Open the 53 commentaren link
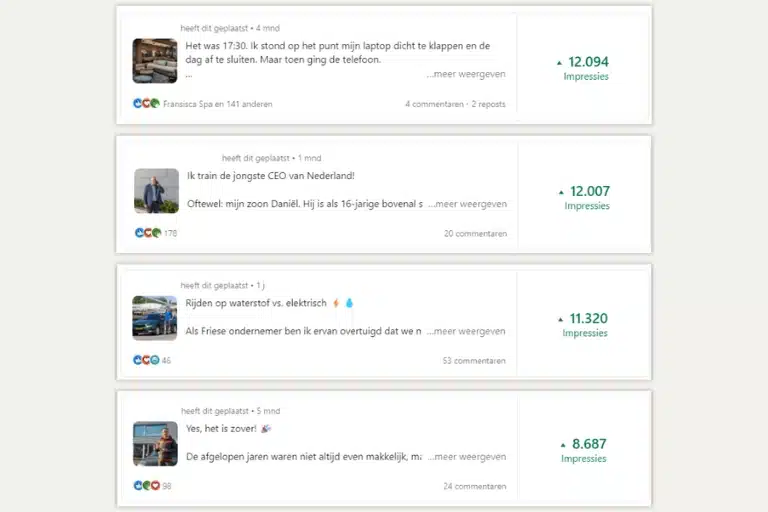The image size is (768, 512). click(x=474, y=361)
